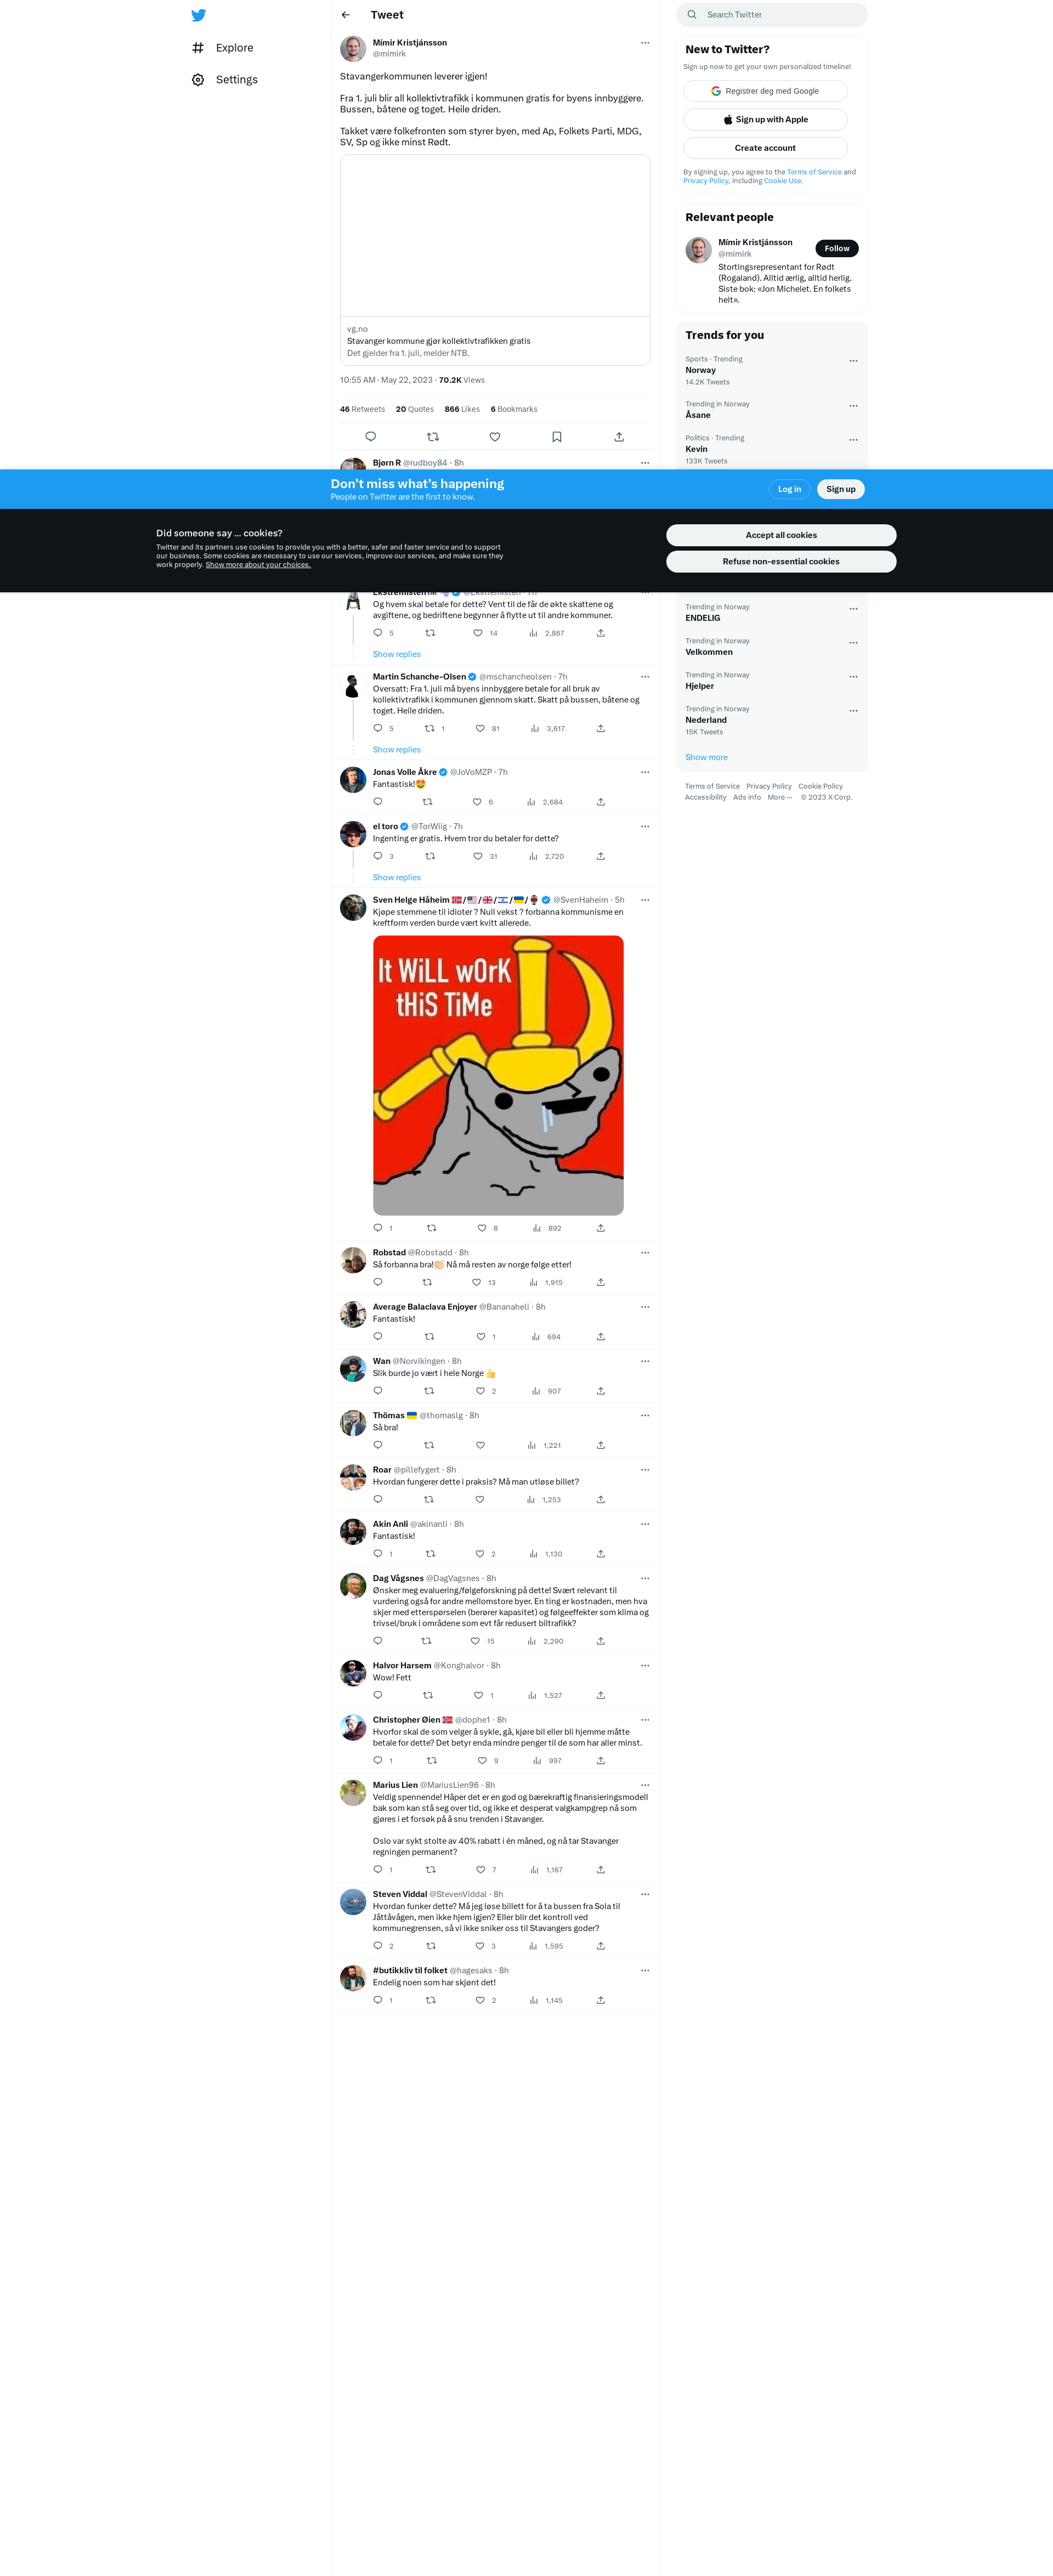Share the main tweet via share icon
1053x2576 pixels.
pos(619,437)
